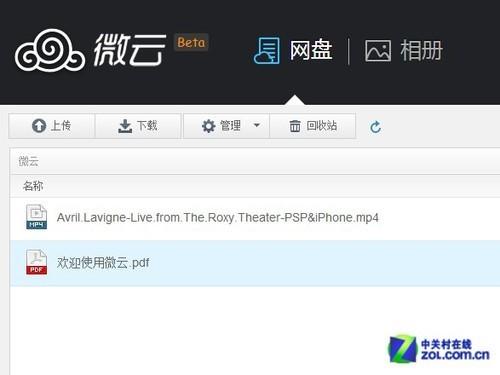Open the 网盘 tab label
Viewport: 500px width, 375px height.
pos(311,50)
